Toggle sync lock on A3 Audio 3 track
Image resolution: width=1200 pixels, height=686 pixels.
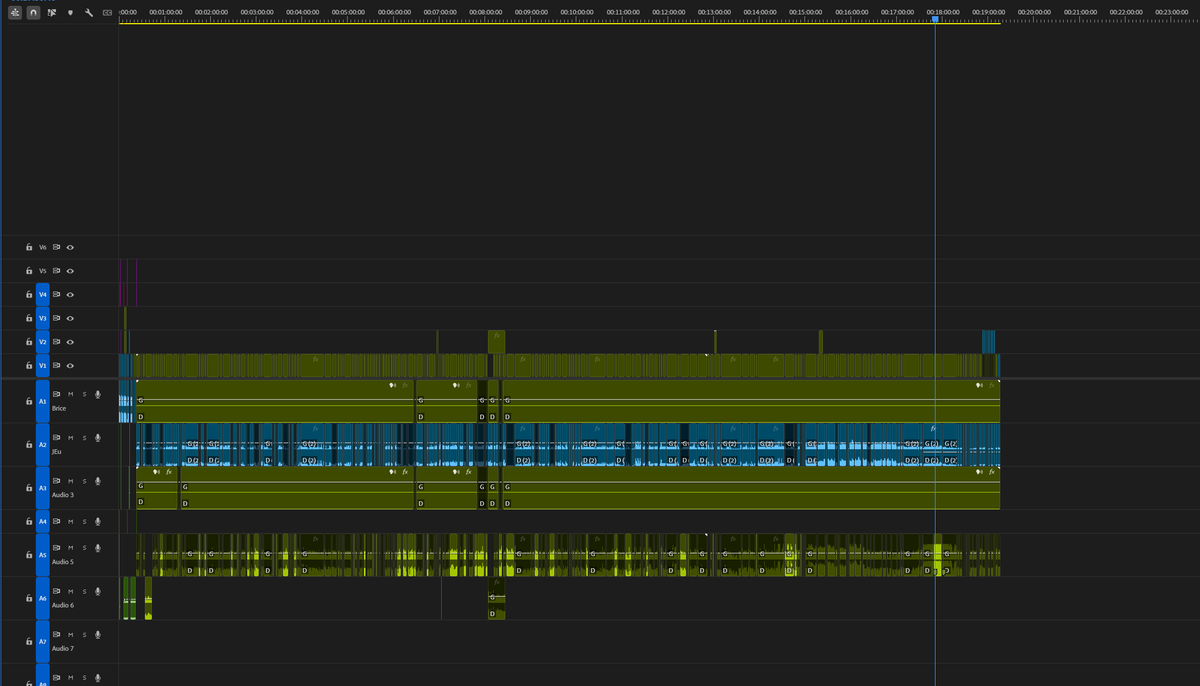click(x=57, y=481)
